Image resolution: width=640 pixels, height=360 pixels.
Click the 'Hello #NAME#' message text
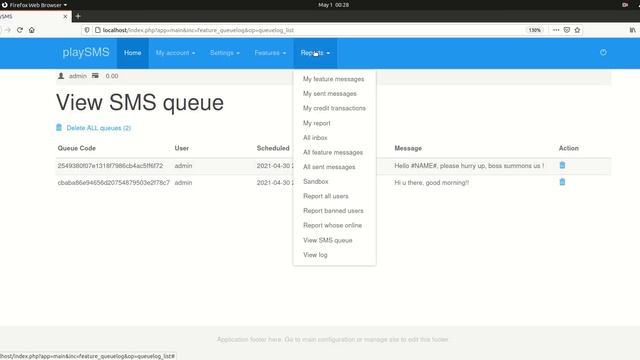pyautogui.click(x=469, y=166)
